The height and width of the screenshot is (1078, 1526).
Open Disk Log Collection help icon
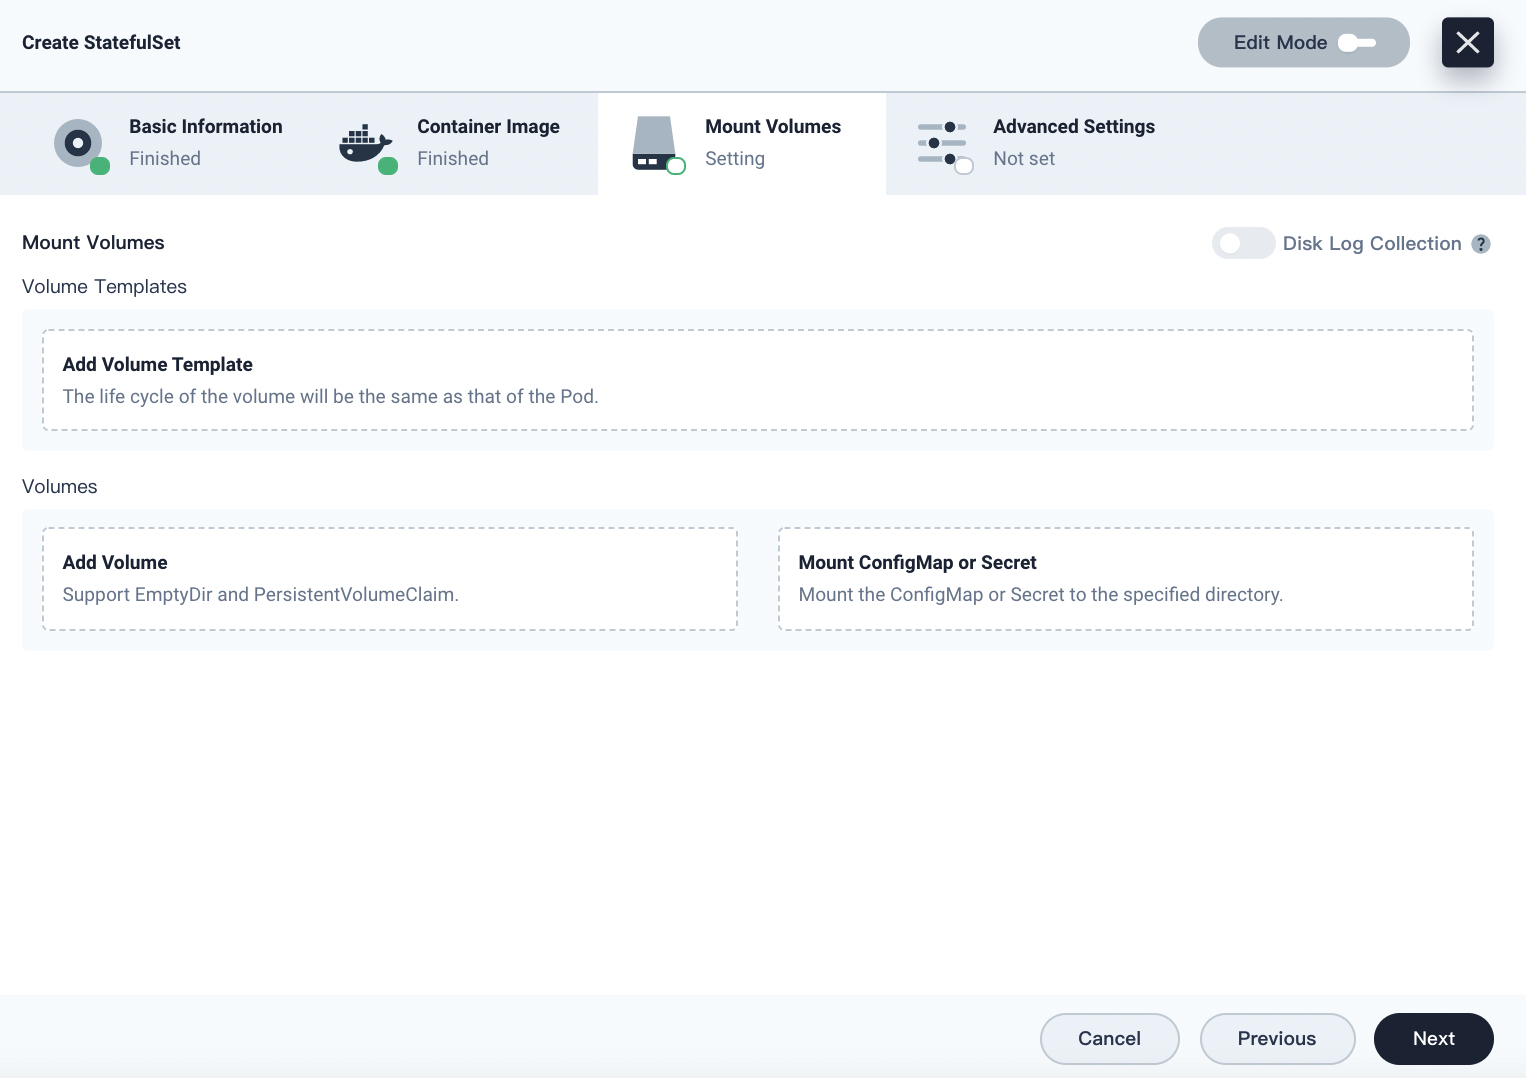(1481, 244)
